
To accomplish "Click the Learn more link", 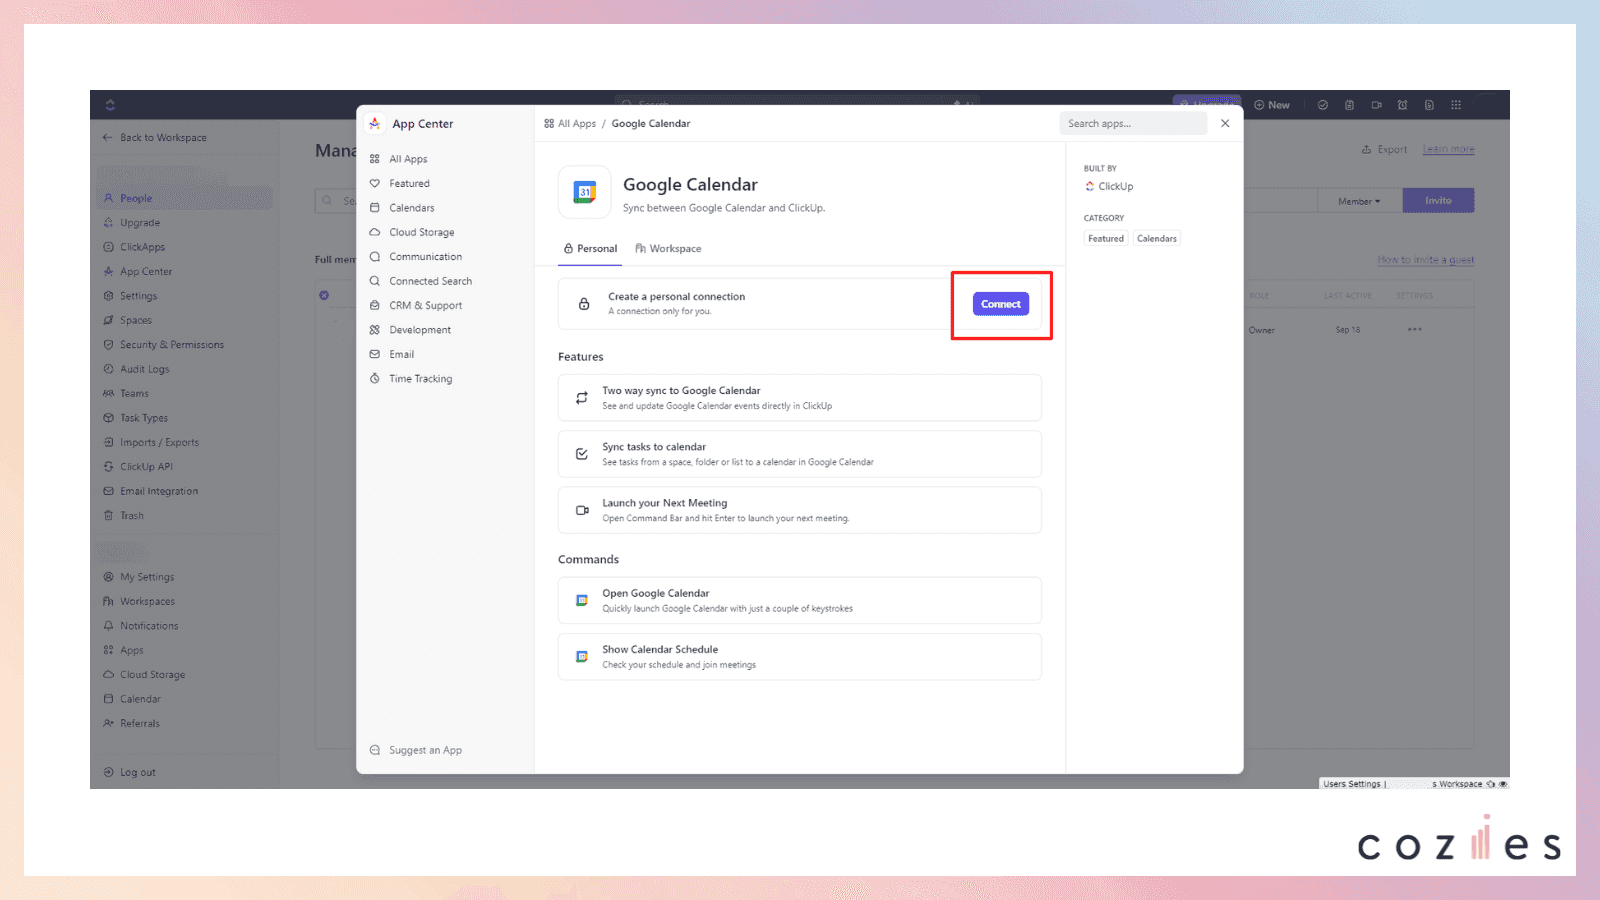I will pos(1449,150).
